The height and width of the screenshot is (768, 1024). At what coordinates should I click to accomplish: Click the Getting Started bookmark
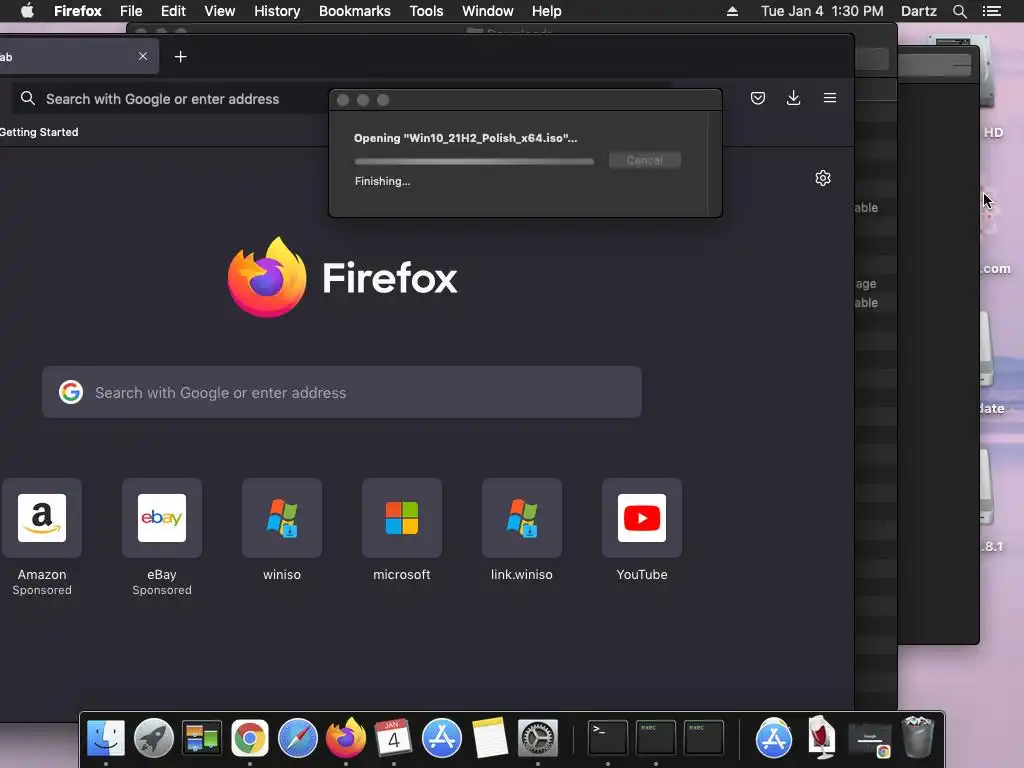click(39, 132)
